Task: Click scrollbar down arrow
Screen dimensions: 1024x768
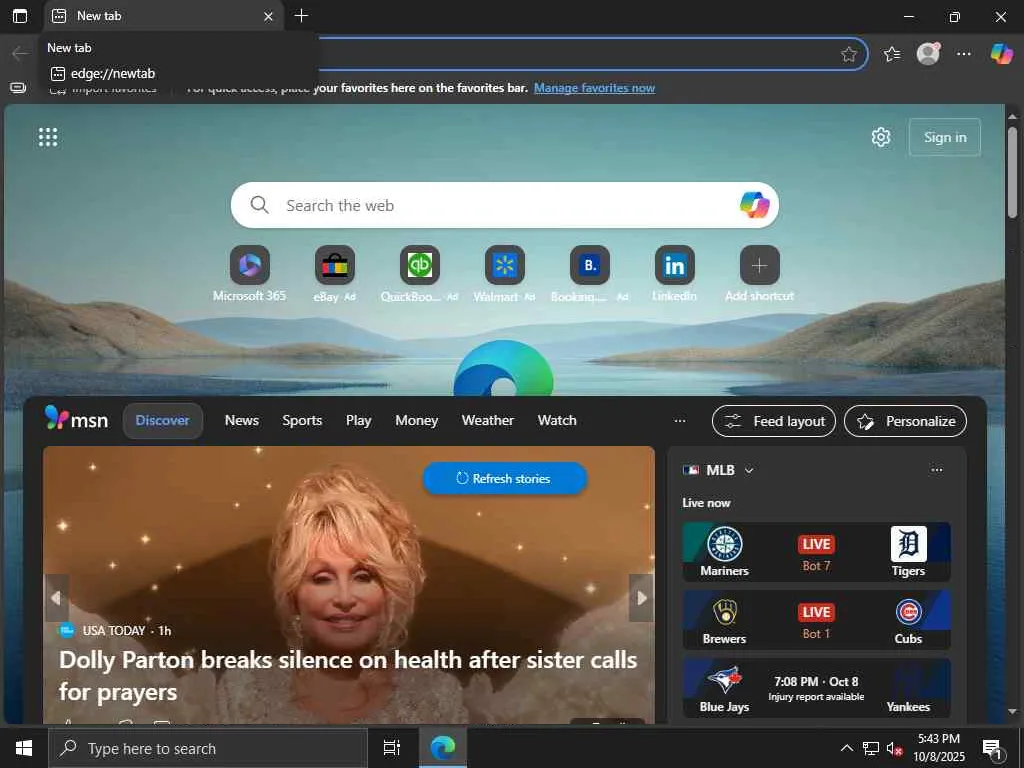Action: coord(1012,711)
